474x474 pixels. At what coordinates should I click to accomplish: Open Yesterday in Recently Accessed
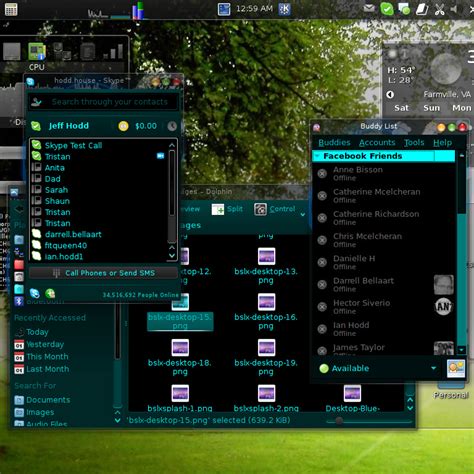coord(39,344)
